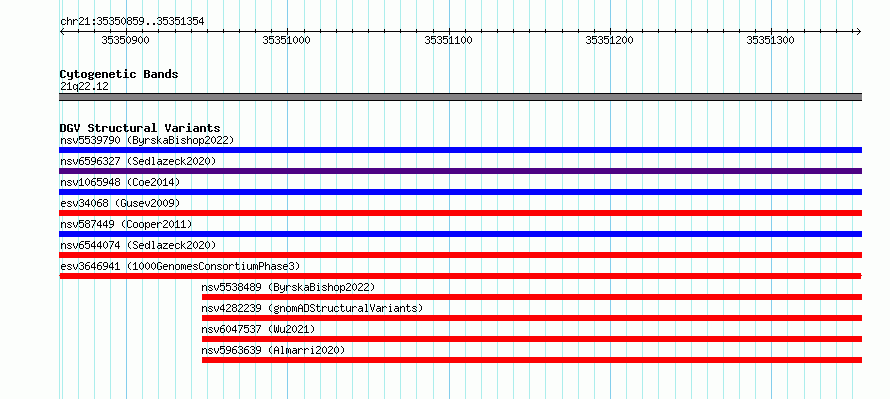The width and height of the screenshot is (890, 399).
Task: Open esv3646941 (1000GenomesConsortiumPhase3) label
Action: 180,266
